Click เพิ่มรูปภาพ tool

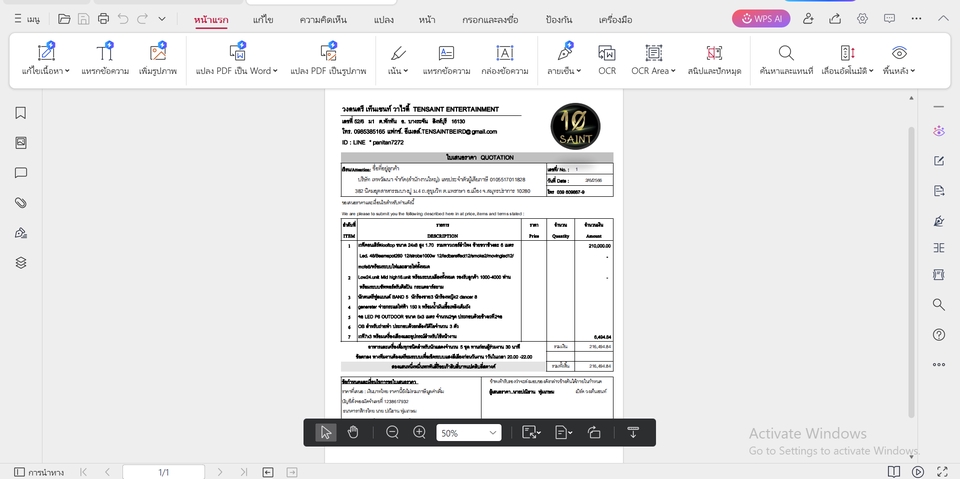click(158, 59)
